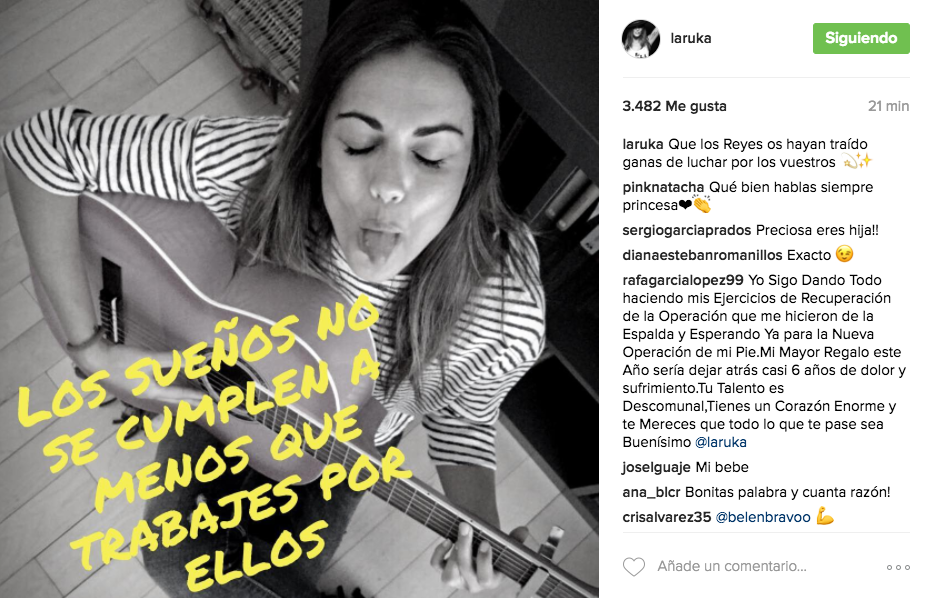Open joselguaje's profile
This screenshot has height=598, width=933.
coord(656,468)
